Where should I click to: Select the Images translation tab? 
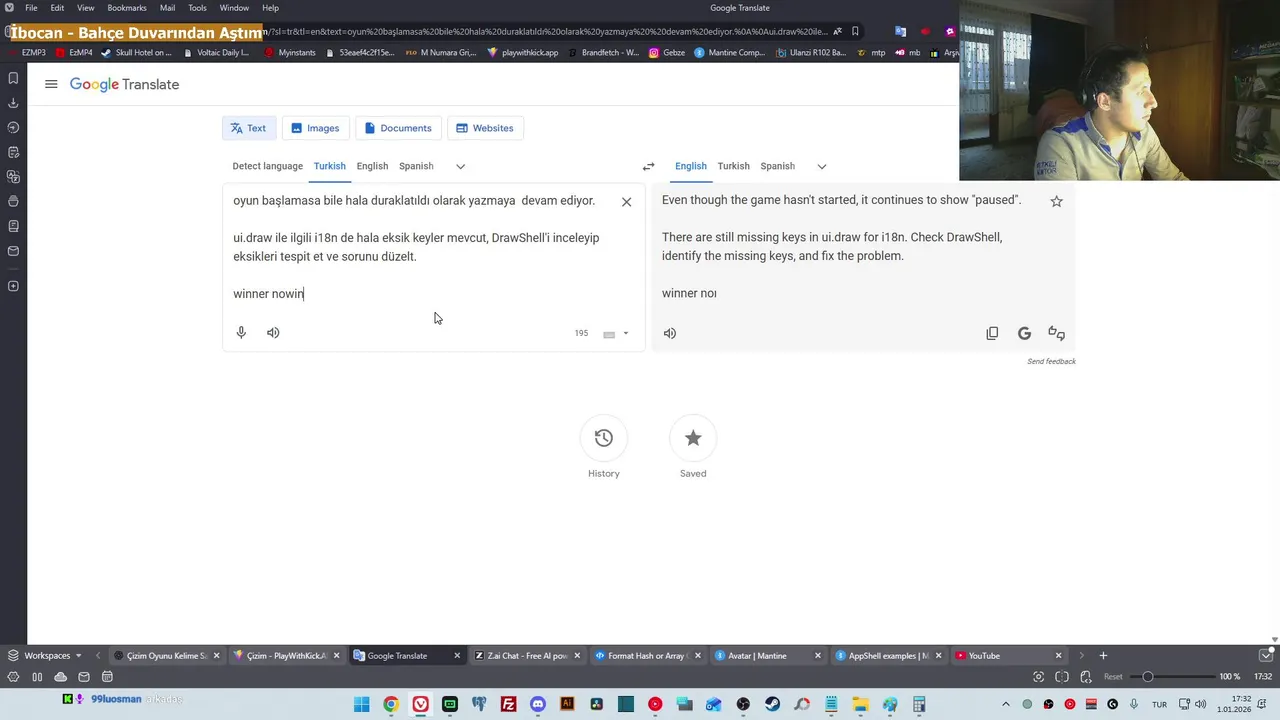click(x=315, y=128)
